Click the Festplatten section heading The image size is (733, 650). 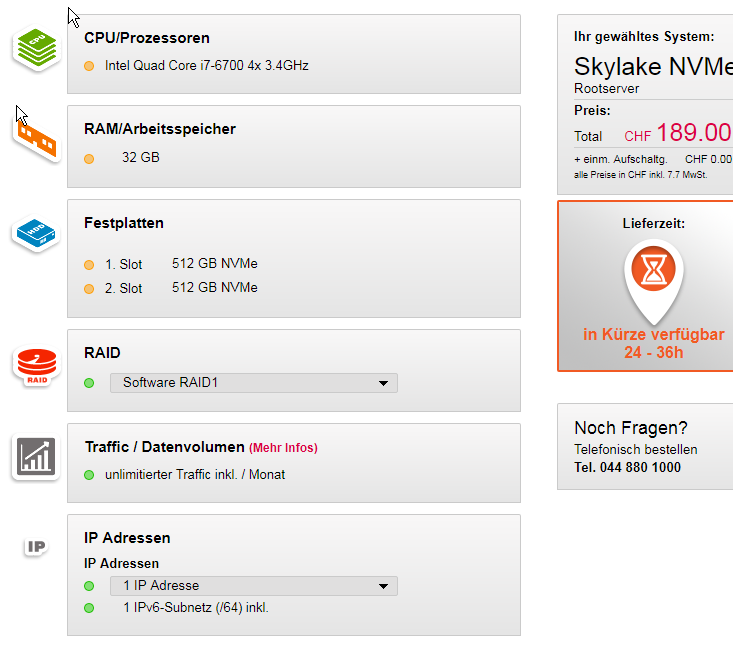tap(124, 223)
